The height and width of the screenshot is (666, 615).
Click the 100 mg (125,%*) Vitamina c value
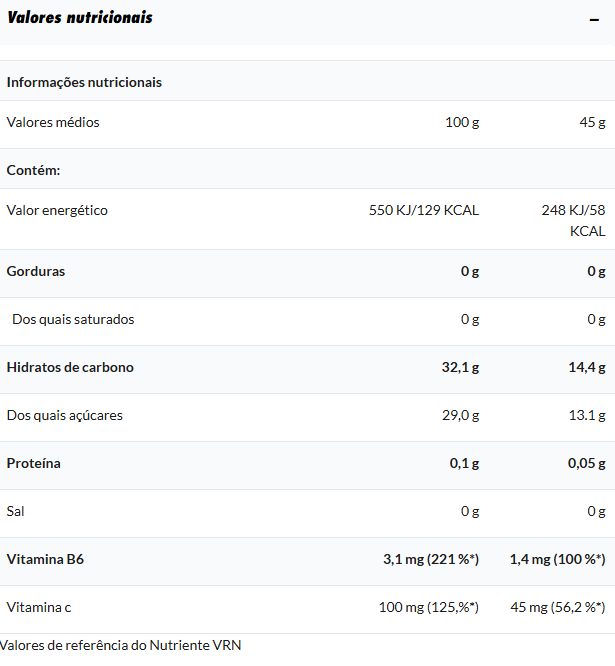pos(429,607)
